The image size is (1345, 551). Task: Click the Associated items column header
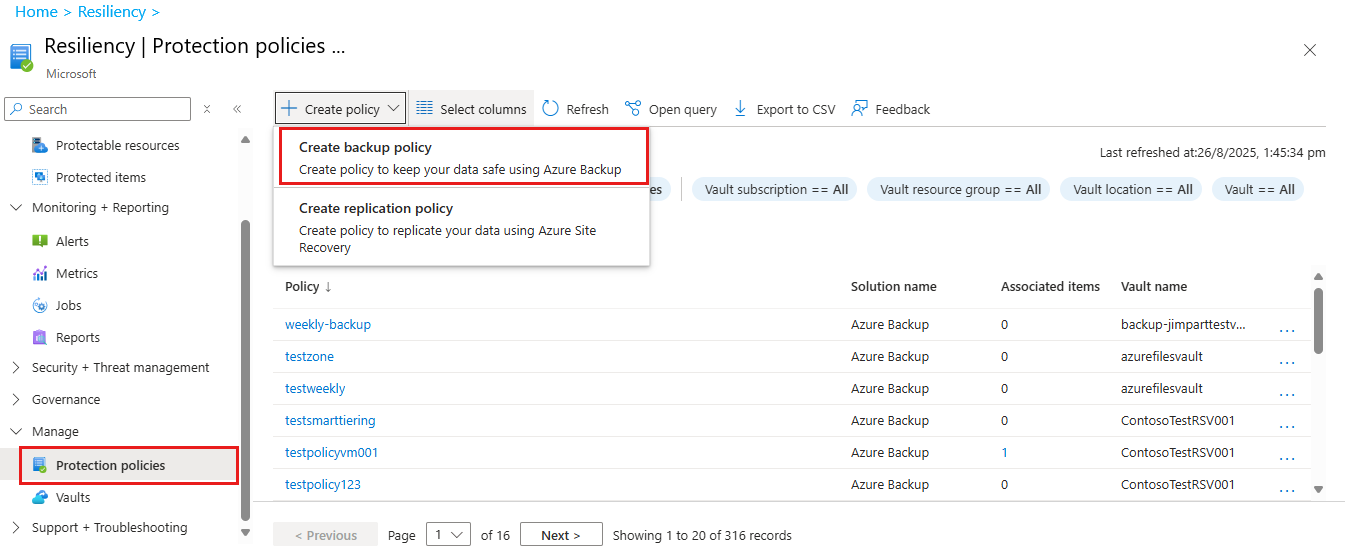[x=1050, y=286]
